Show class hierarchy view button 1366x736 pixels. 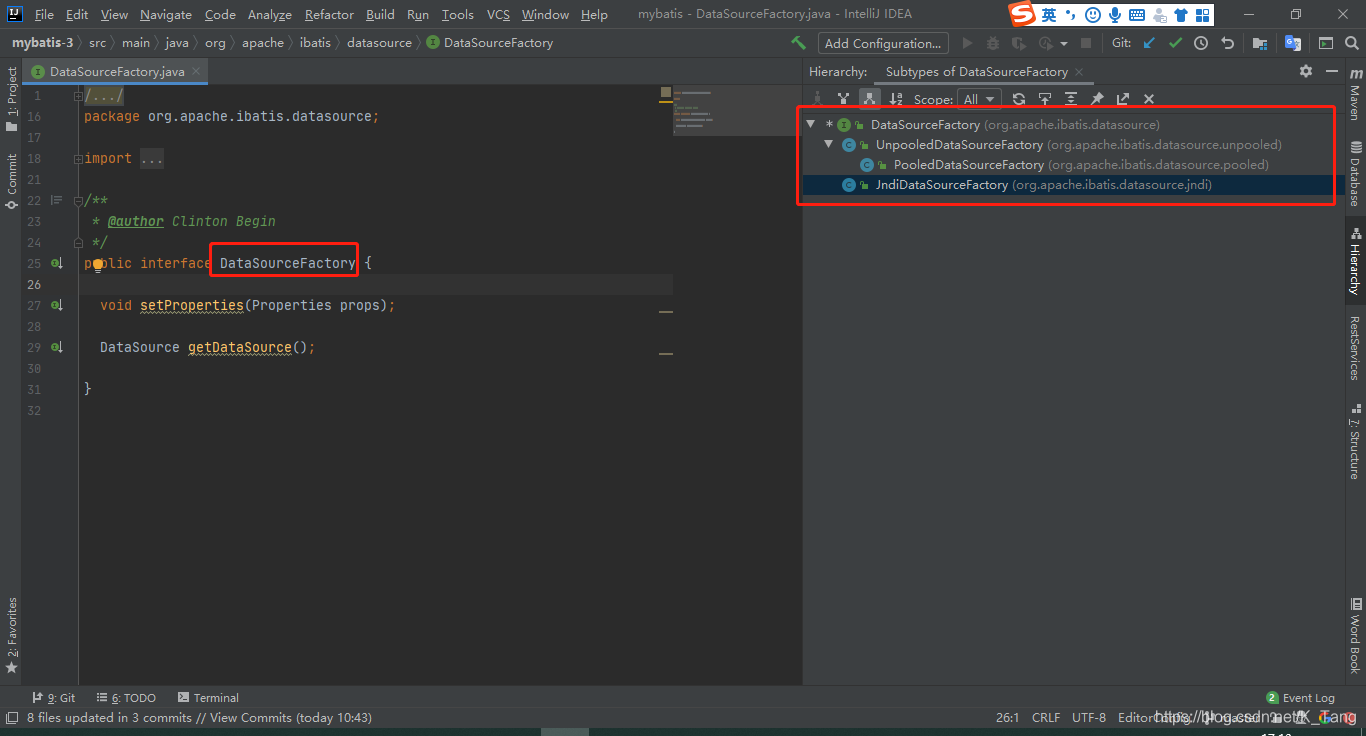click(x=818, y=98)
